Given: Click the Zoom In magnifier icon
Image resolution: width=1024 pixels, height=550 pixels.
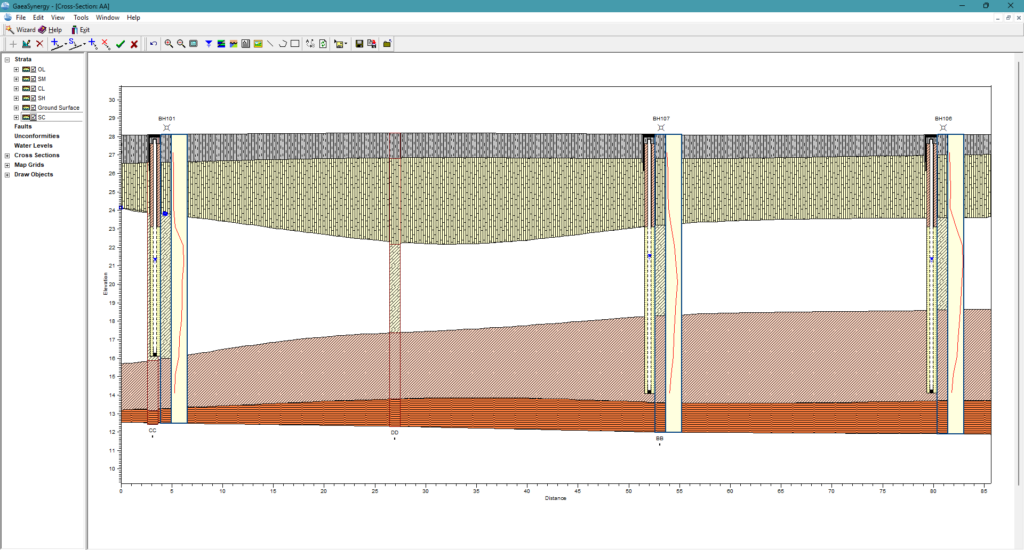Looking at the screenshot, I should click(168, 44).
